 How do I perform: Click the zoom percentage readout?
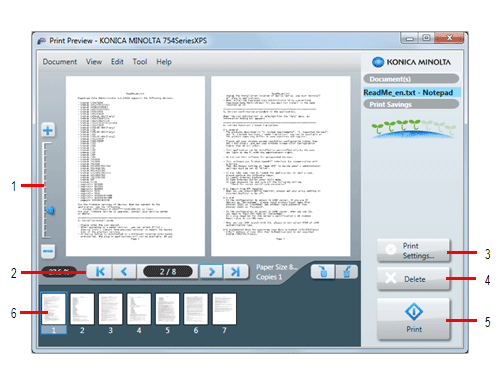pyautogui.click(x=59, y=272)
